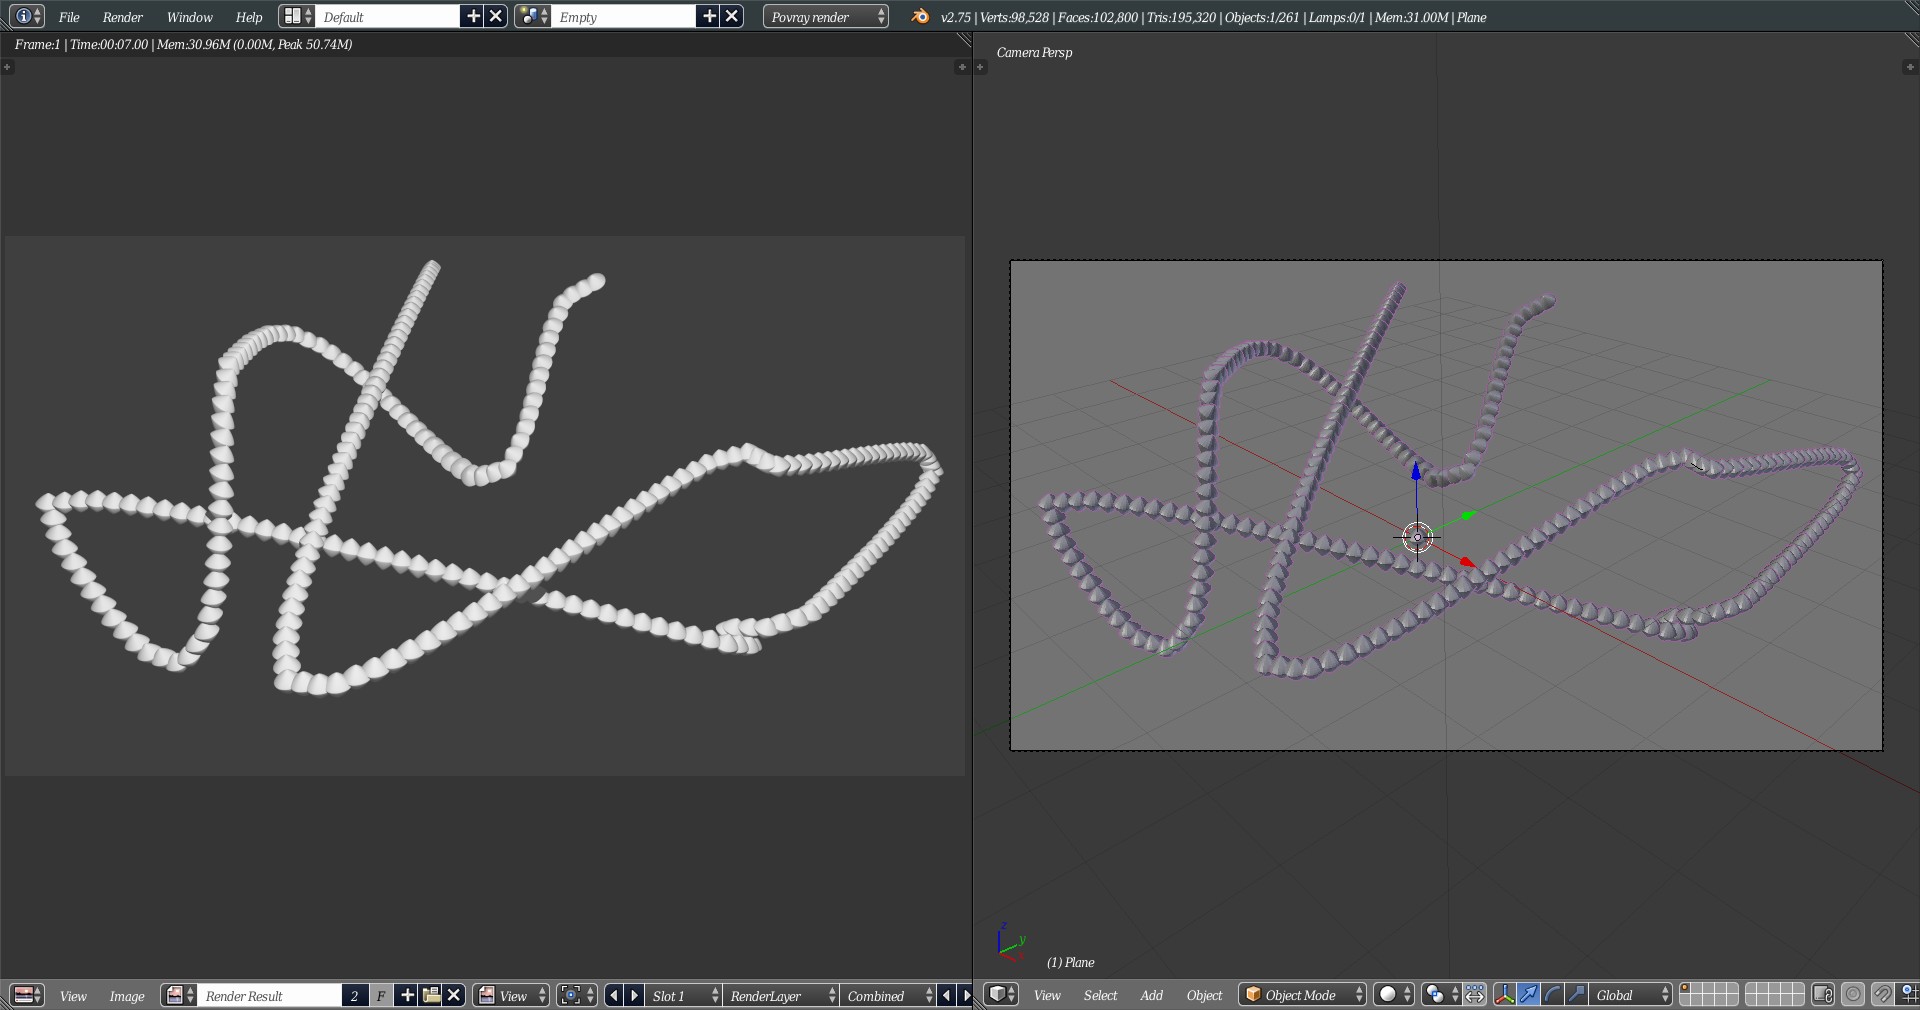
Task: Toggle the translate manipulator arrow
Action: coord(1528,995)
